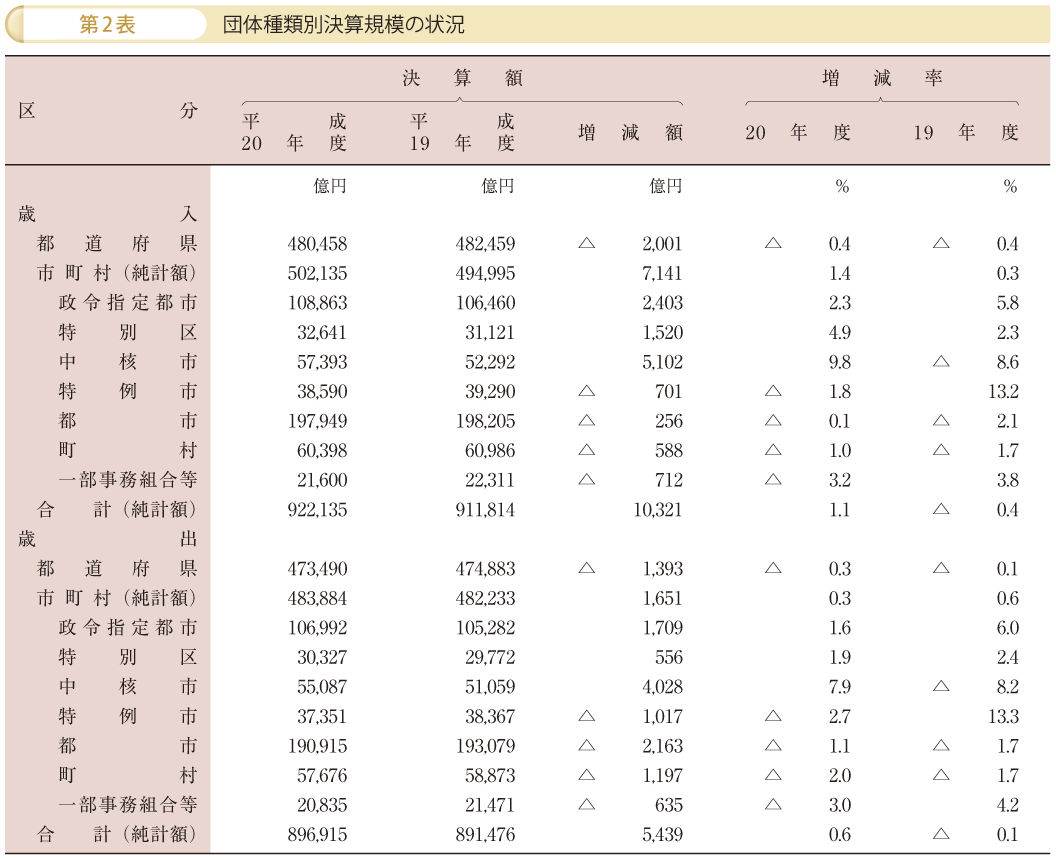Viewport: 1056px width, 860px height.
Task: Select the value 4,028
Action: point(662,687)
